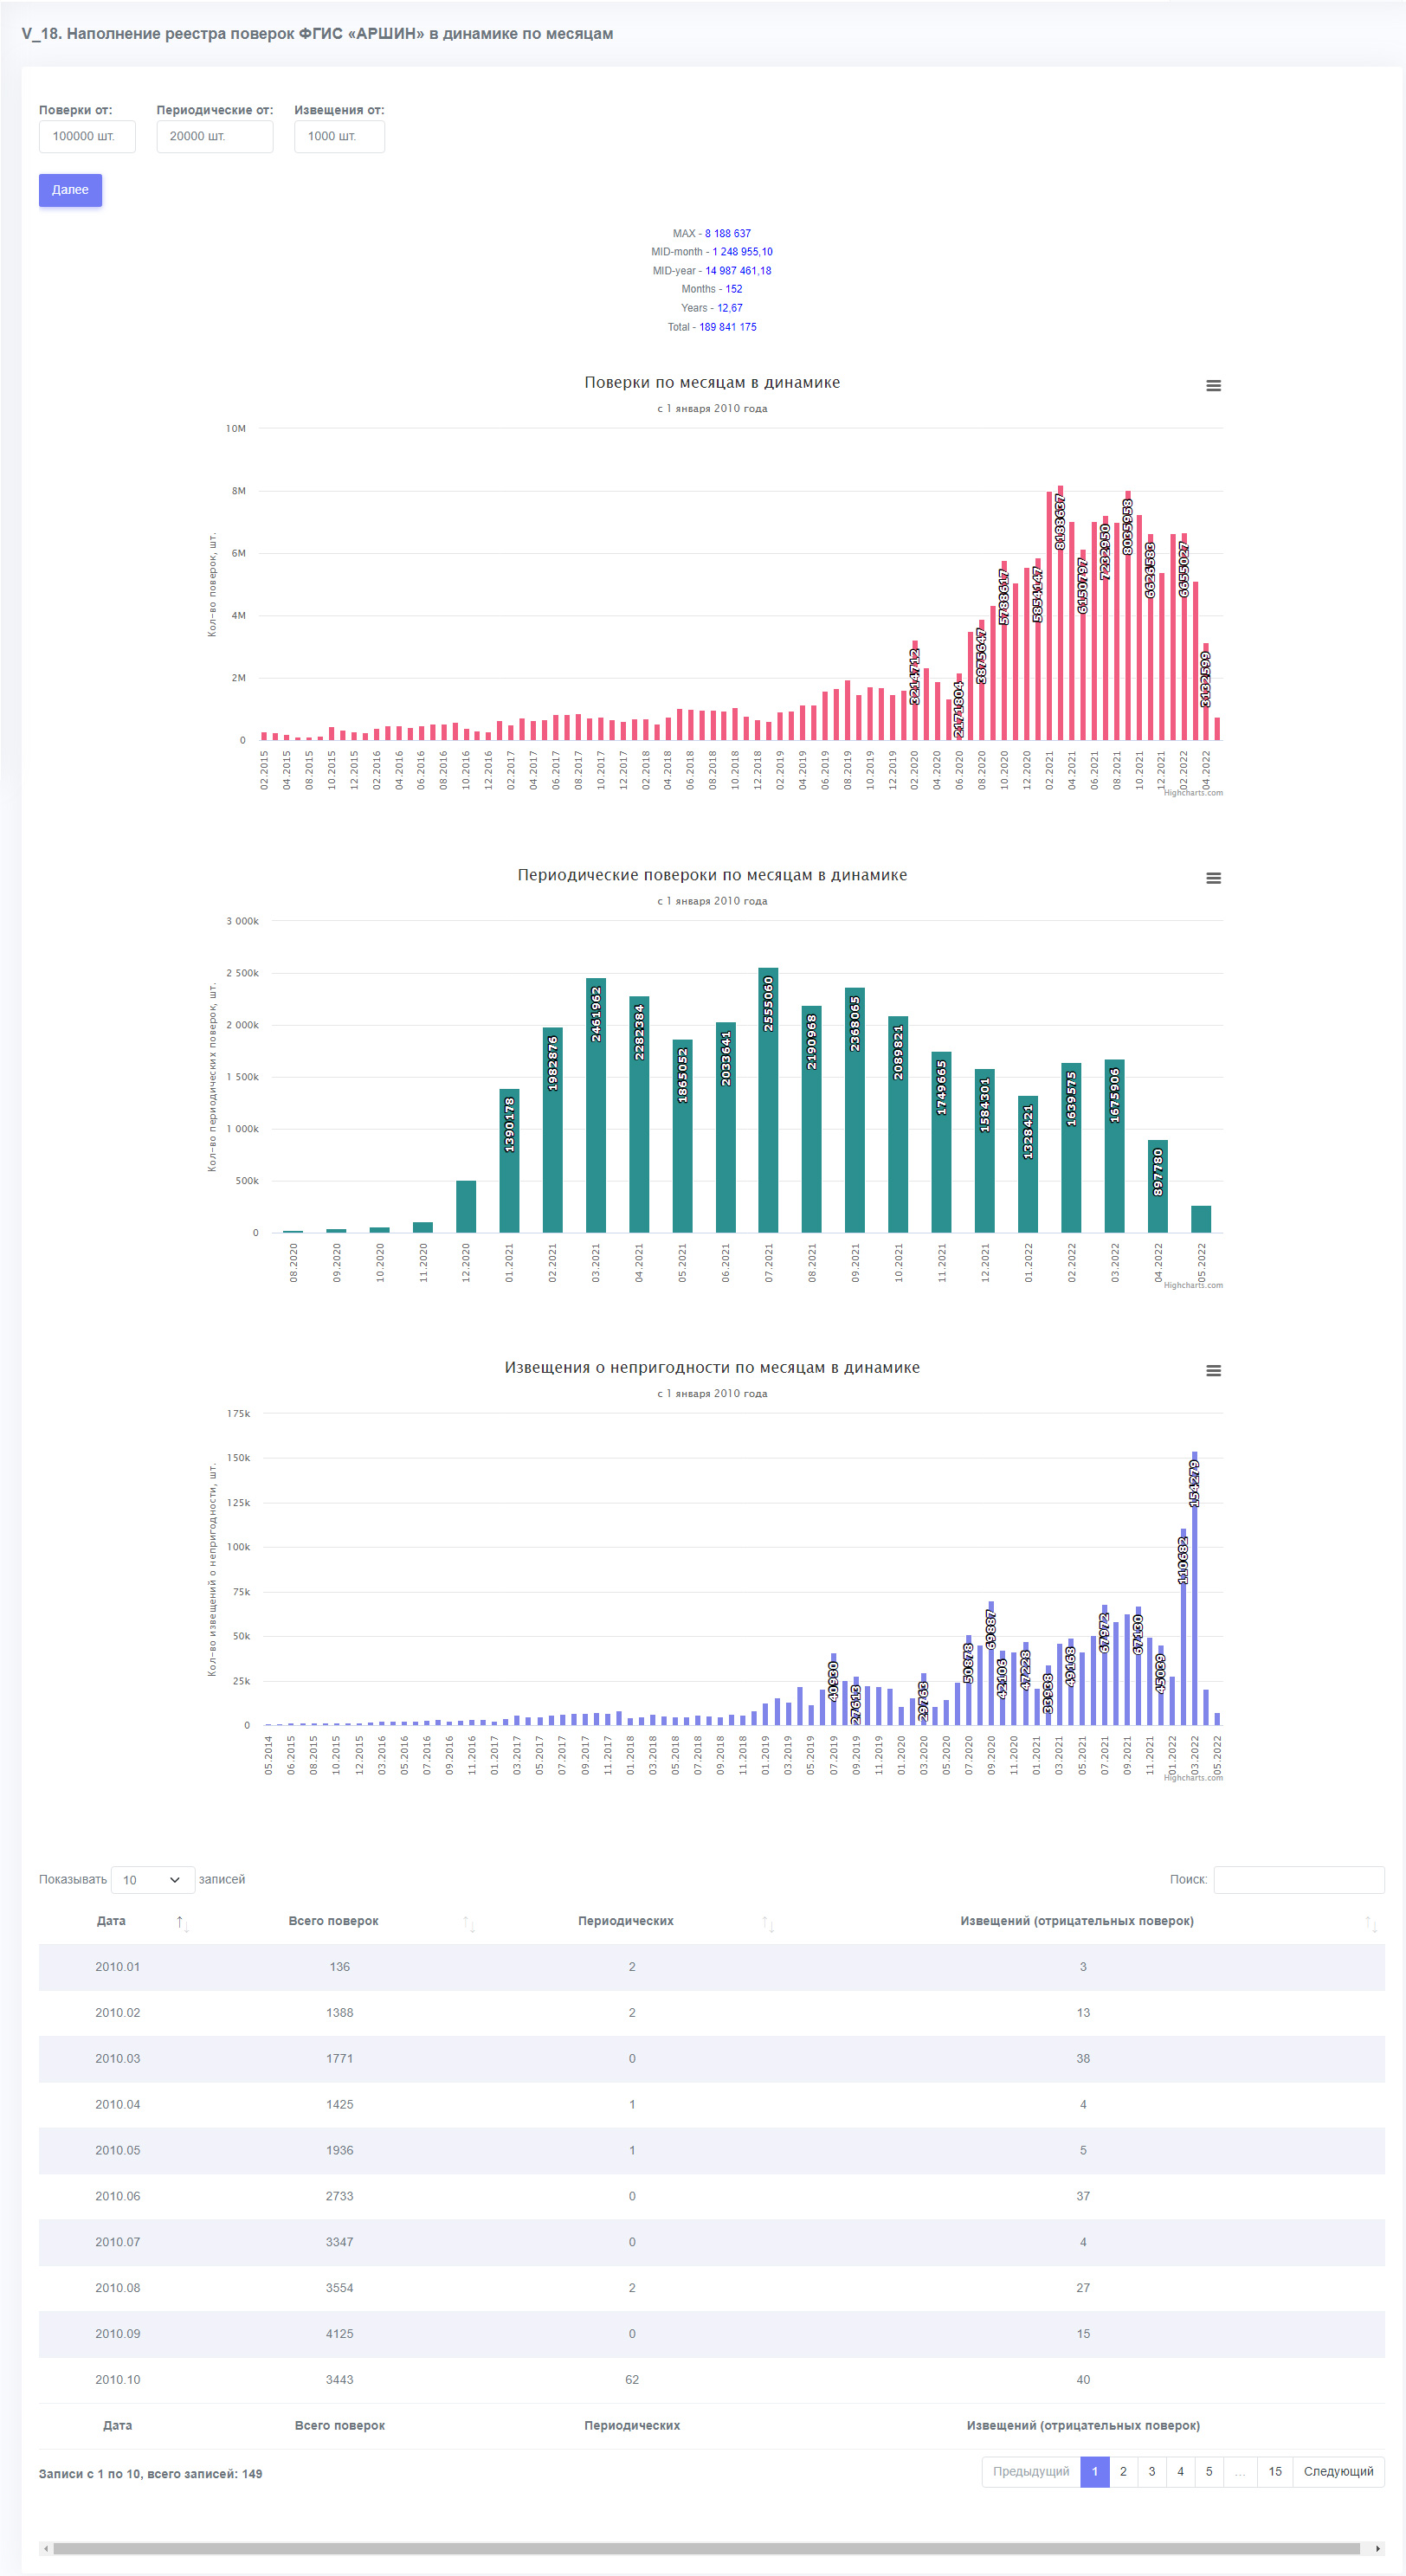Click the 07.2021 bar labeled 2555060
The width and height of the screenshot is (1406, 2576).
768,1100
